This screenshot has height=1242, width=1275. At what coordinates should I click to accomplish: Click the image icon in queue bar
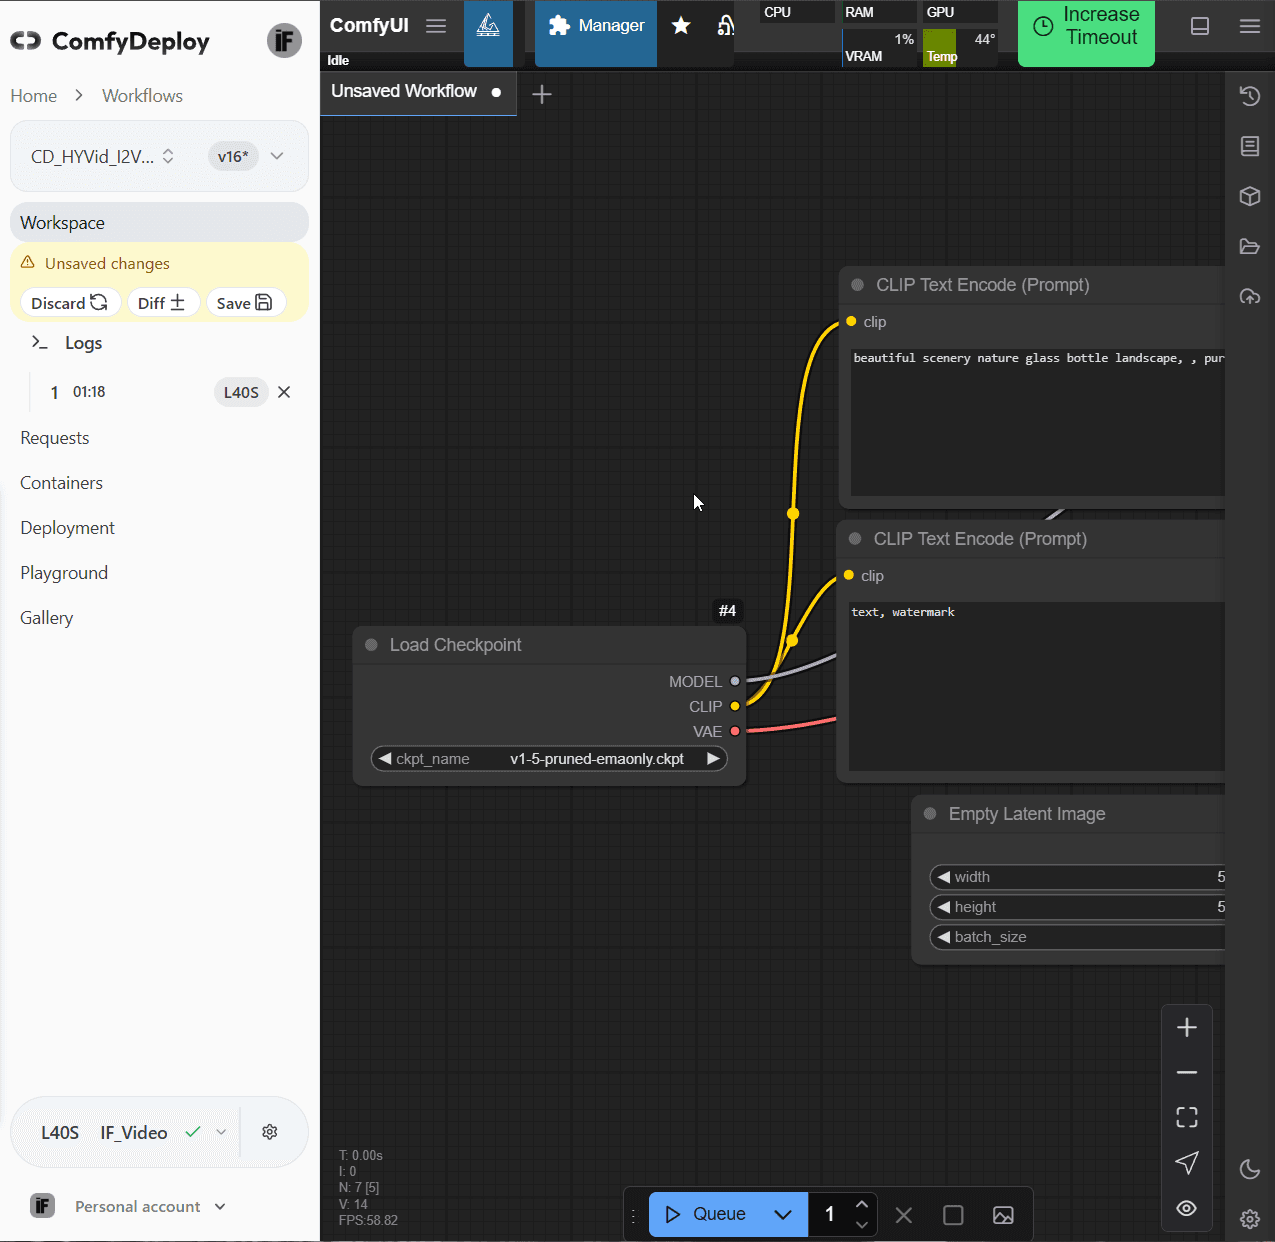click(1003, 1215)
